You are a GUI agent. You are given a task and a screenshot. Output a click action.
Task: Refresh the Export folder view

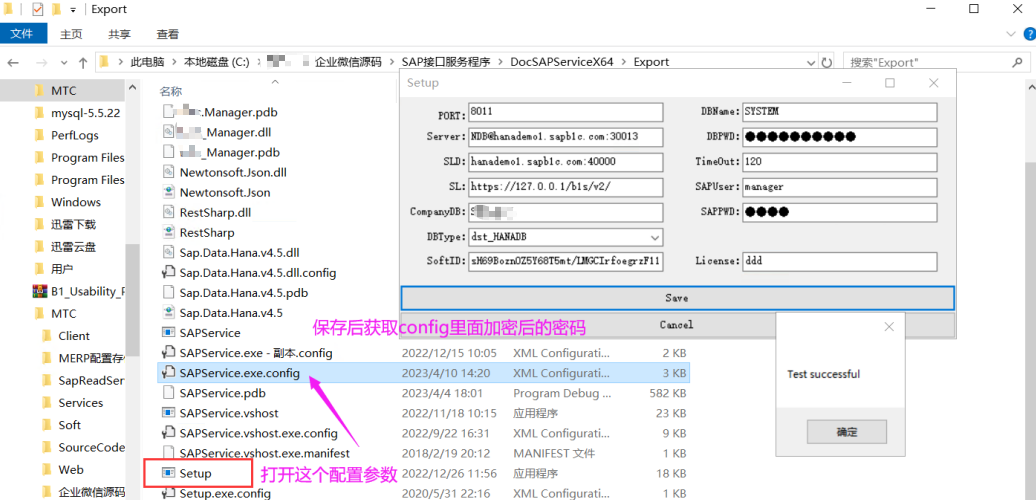[x=826, y=62]
